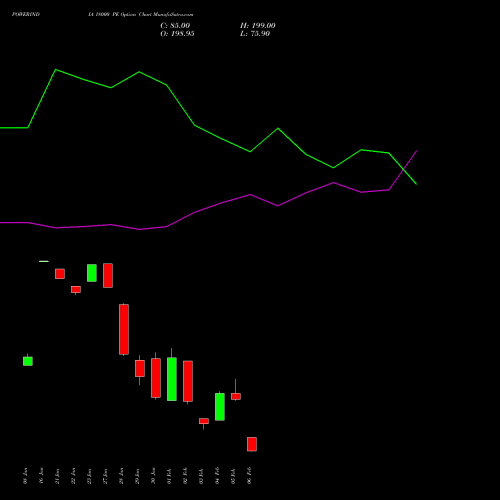Image resolution: width=500 pixels, height=500 pixels.
Task: Click the 05 Feb date label
Action: [234, 476]
